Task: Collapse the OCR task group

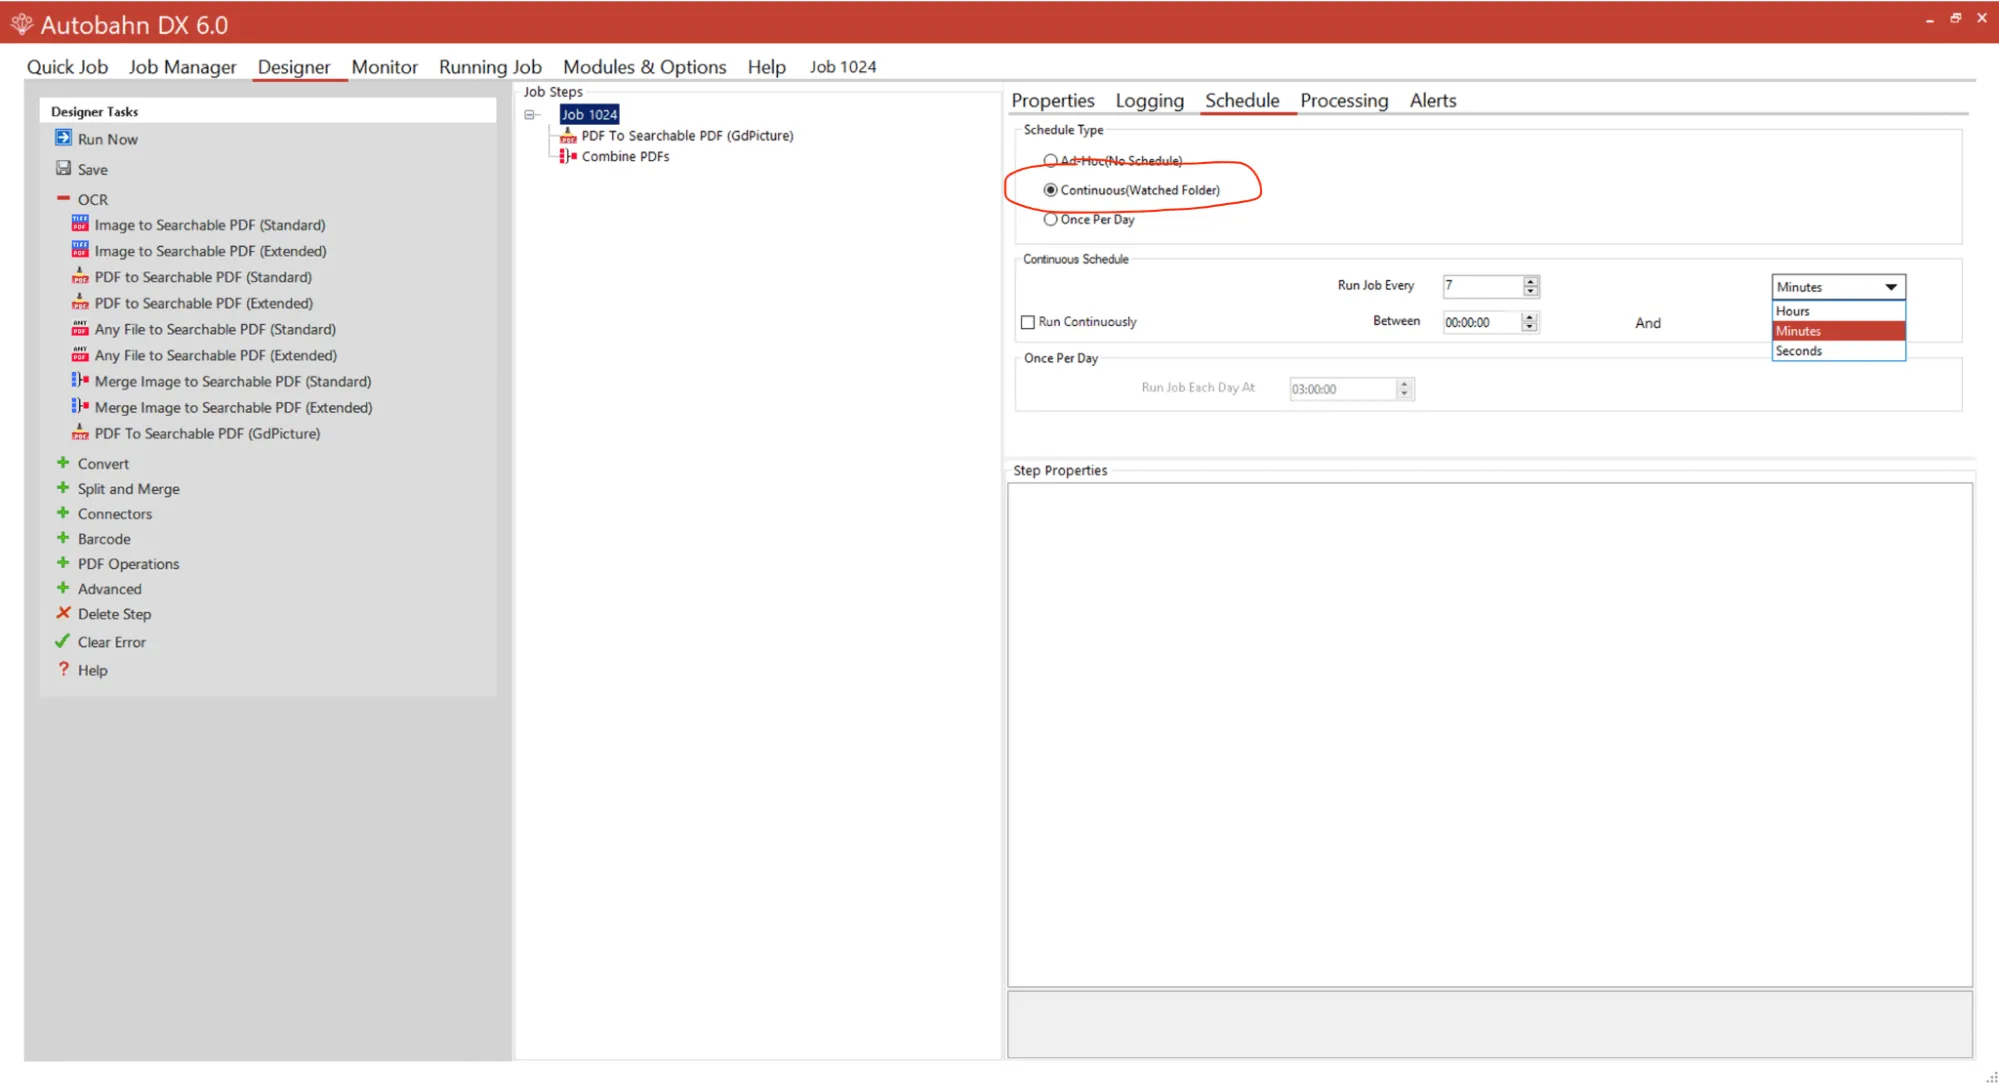Action: coord(63,198)
